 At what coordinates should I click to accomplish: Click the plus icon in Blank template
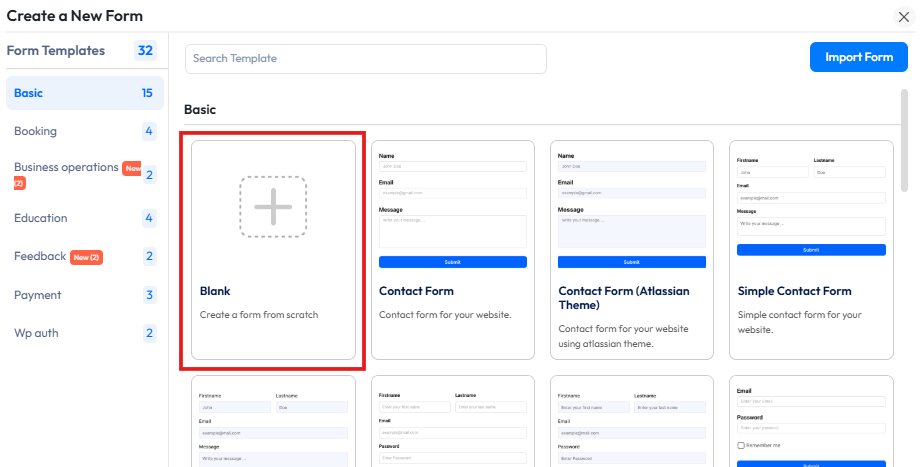pos(272,207)
